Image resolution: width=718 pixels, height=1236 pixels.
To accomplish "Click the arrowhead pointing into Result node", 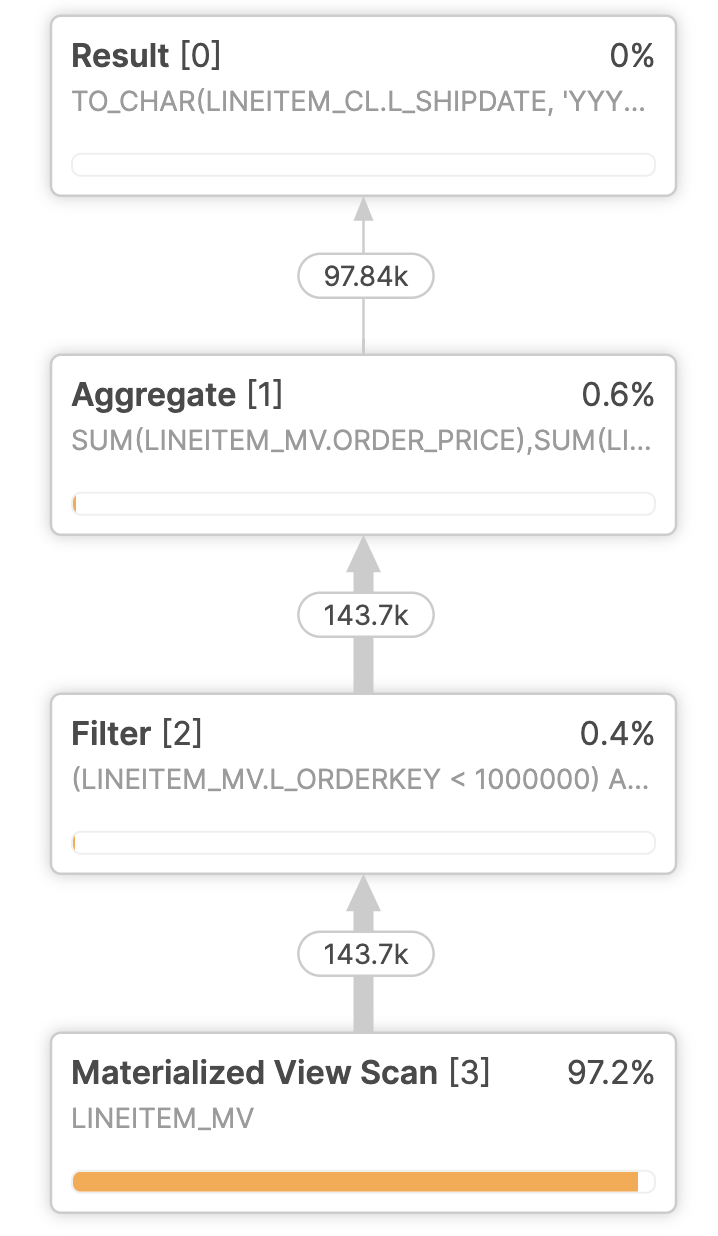I will [x=363, y=209].
